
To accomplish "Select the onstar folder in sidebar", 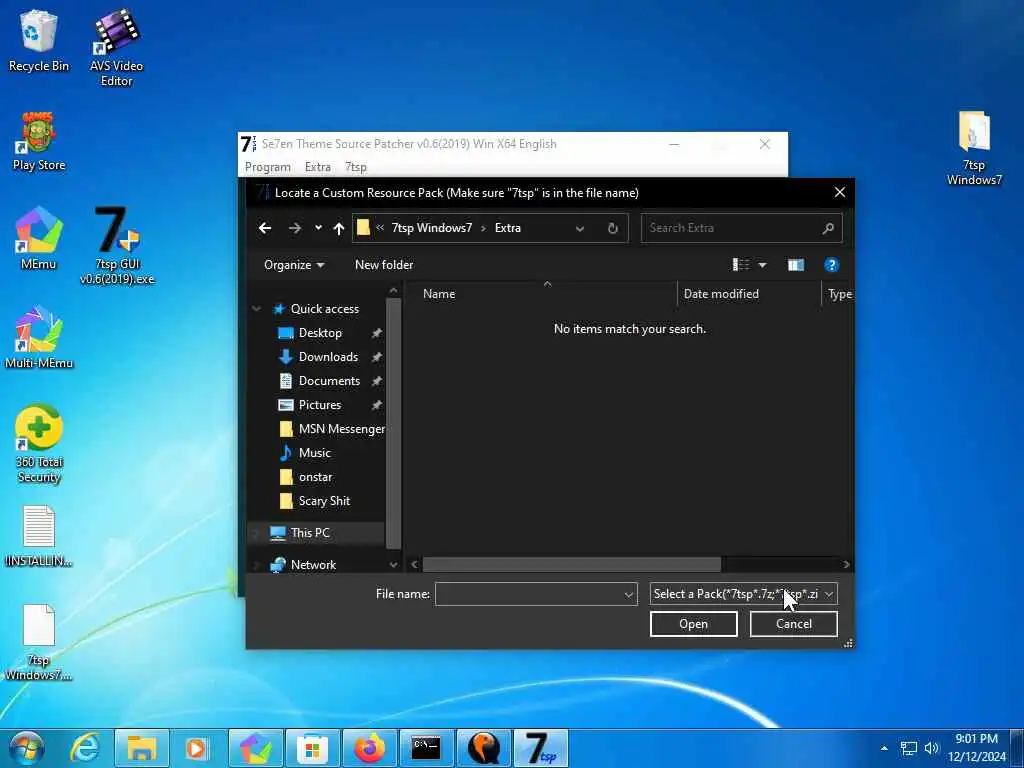I will (315, 477).
